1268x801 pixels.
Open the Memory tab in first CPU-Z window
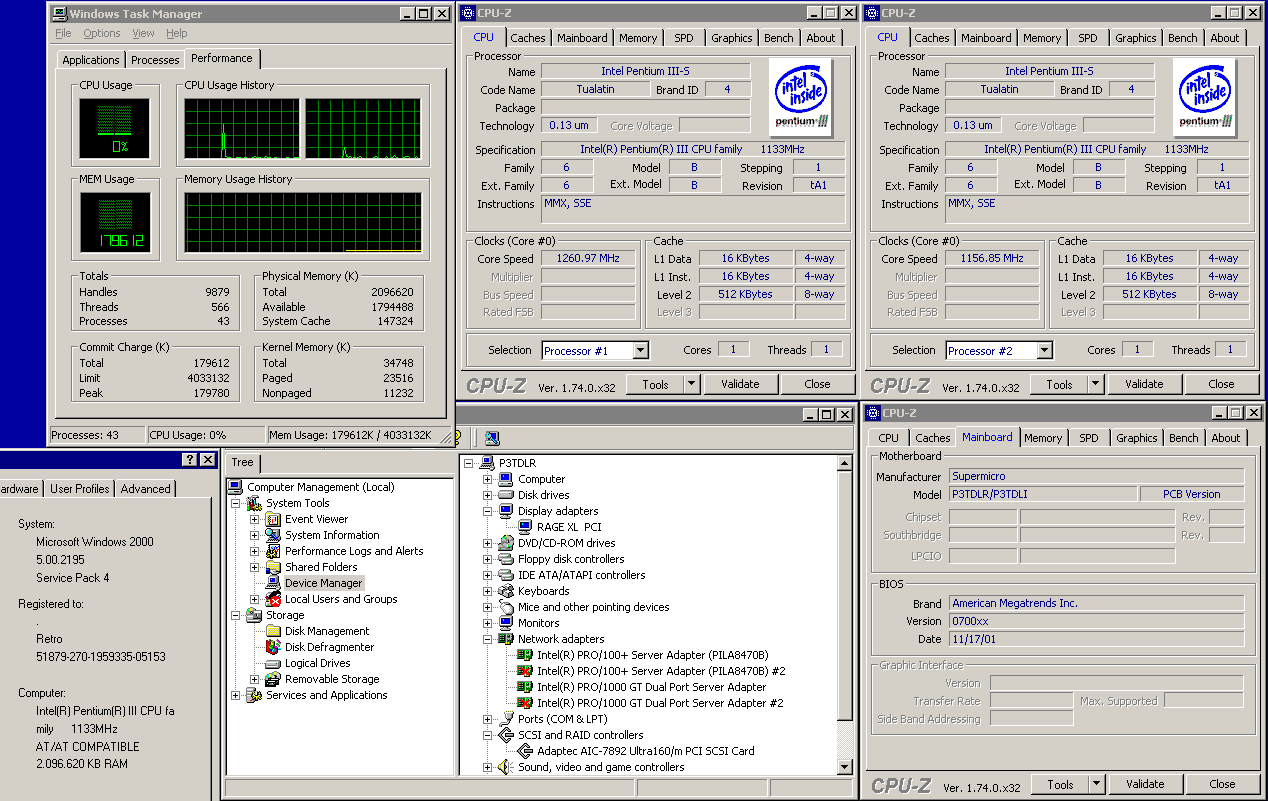click(x=638, y=38)
